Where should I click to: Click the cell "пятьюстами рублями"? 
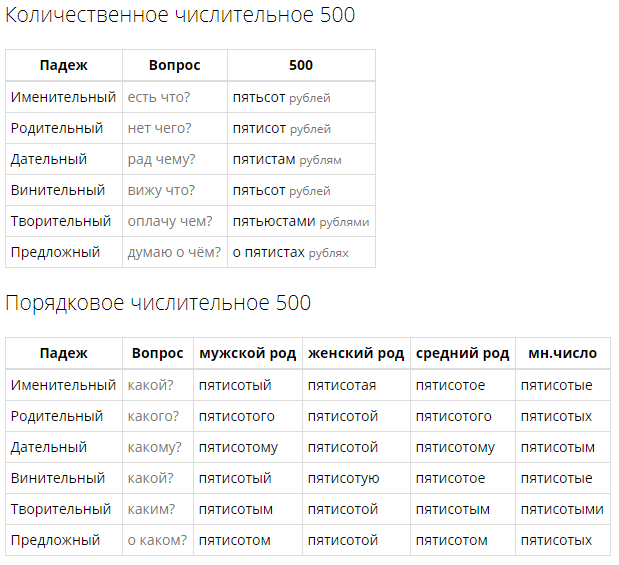tap(301, 221)
